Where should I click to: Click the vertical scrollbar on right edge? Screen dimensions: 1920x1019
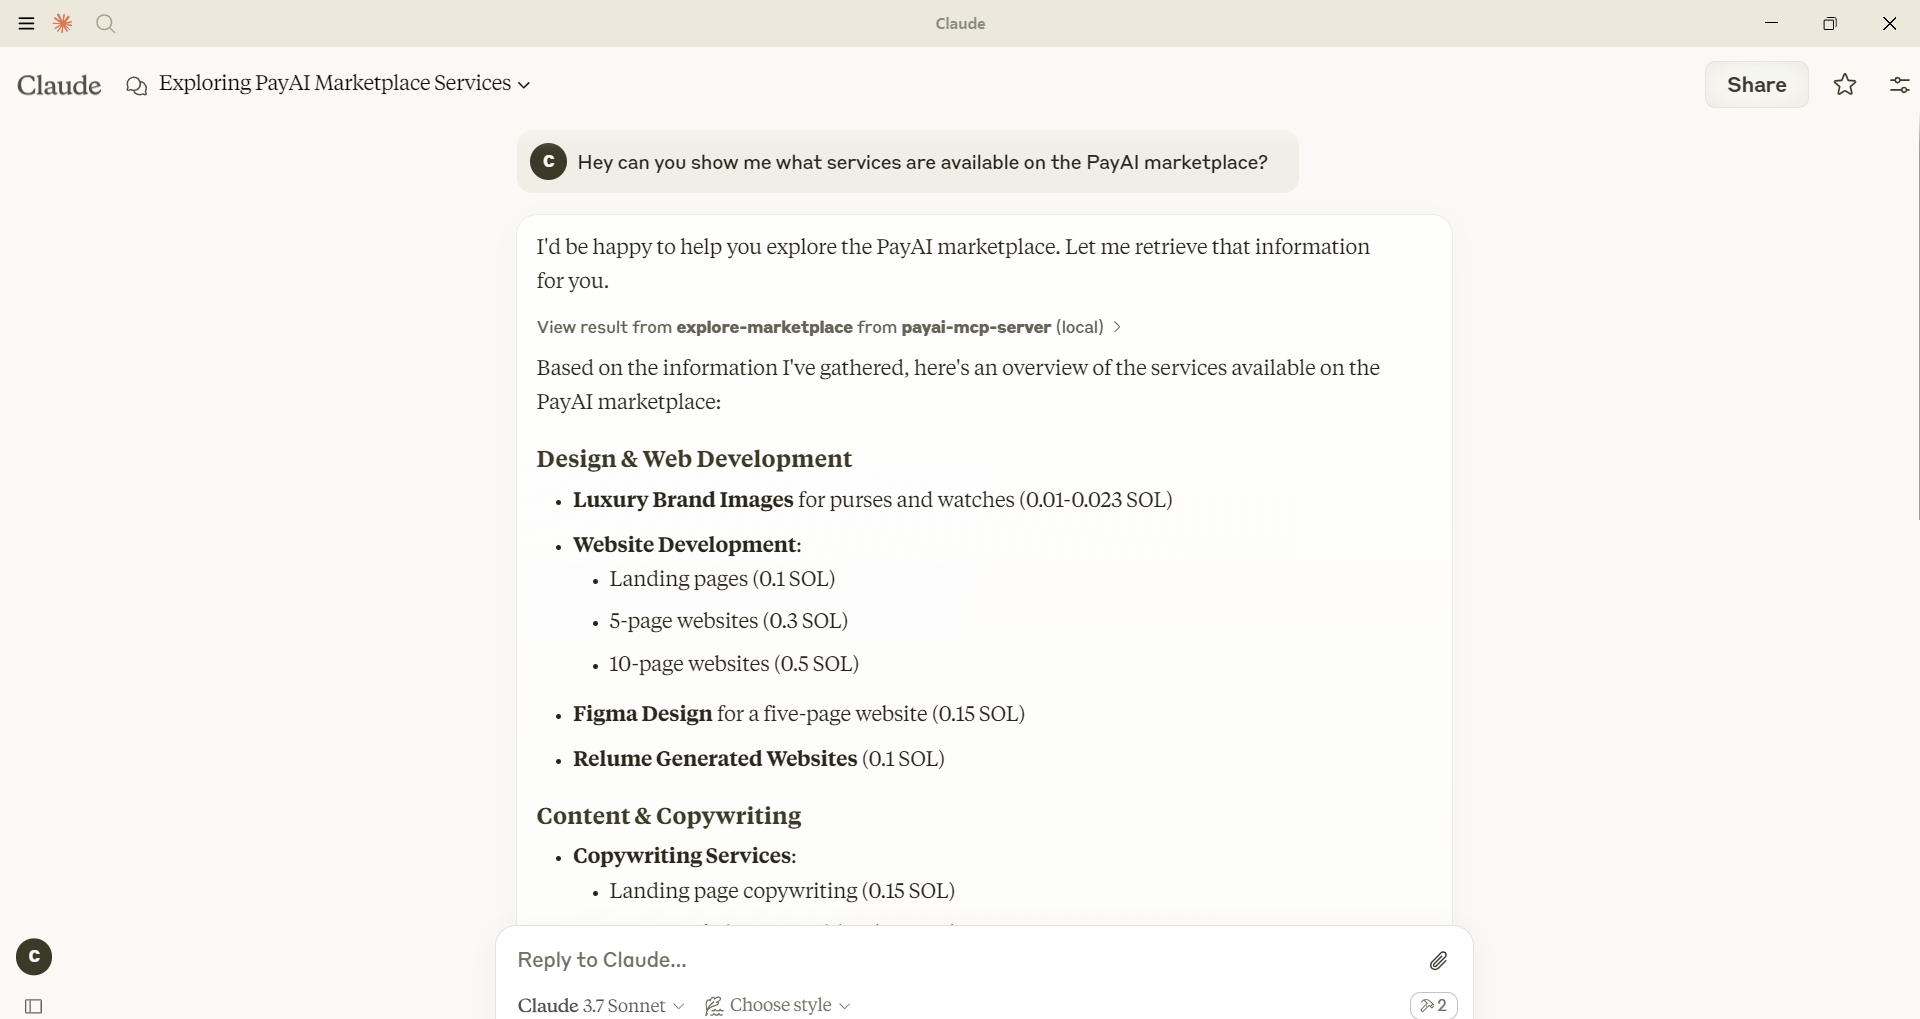point(1916,320)
